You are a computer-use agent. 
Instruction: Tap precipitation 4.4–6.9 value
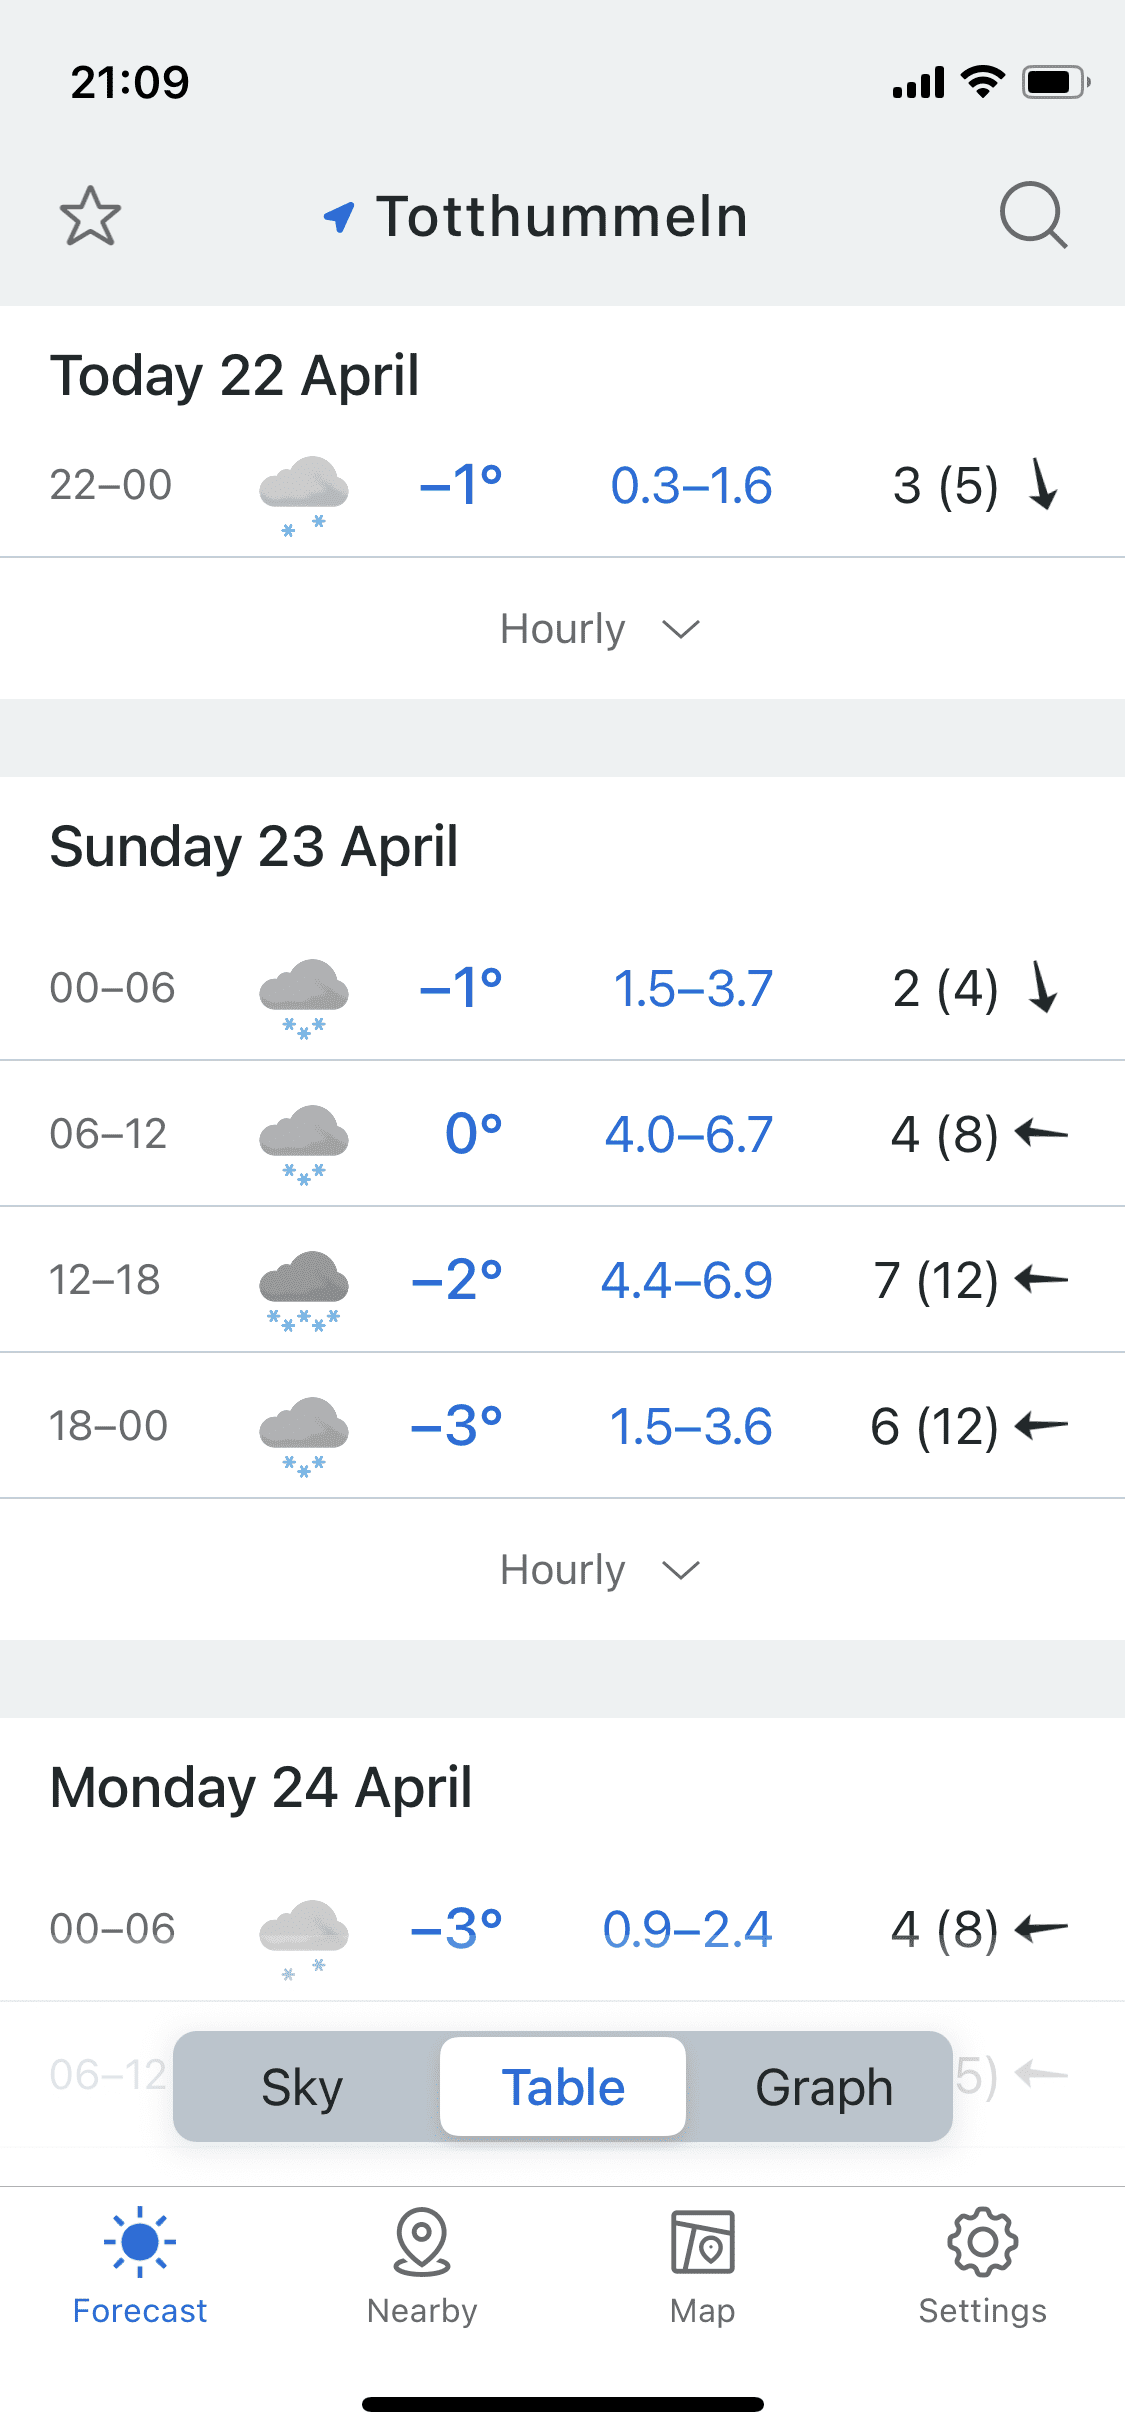(x=686, y=1280)
